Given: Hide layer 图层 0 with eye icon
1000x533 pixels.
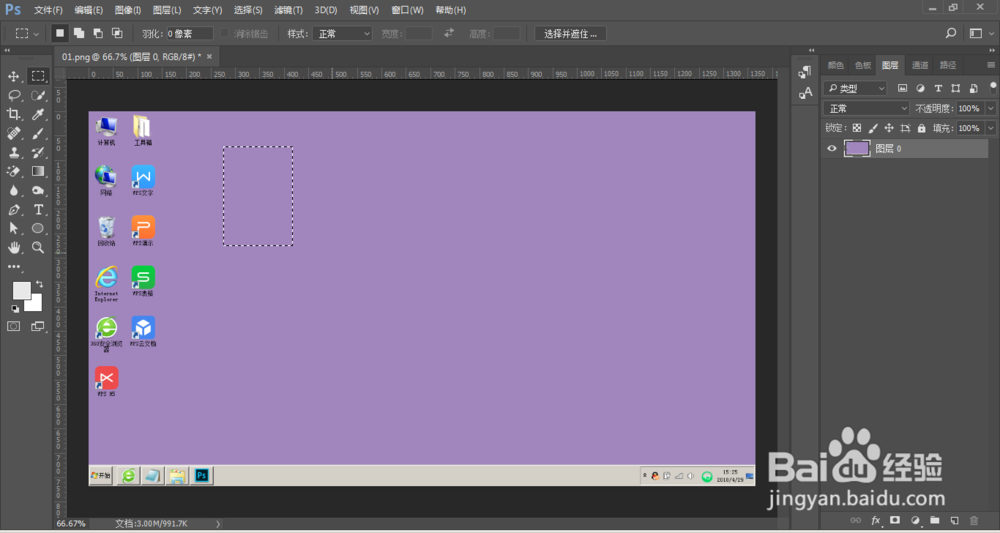Looking at the screenshot, I should pos(832,149).
